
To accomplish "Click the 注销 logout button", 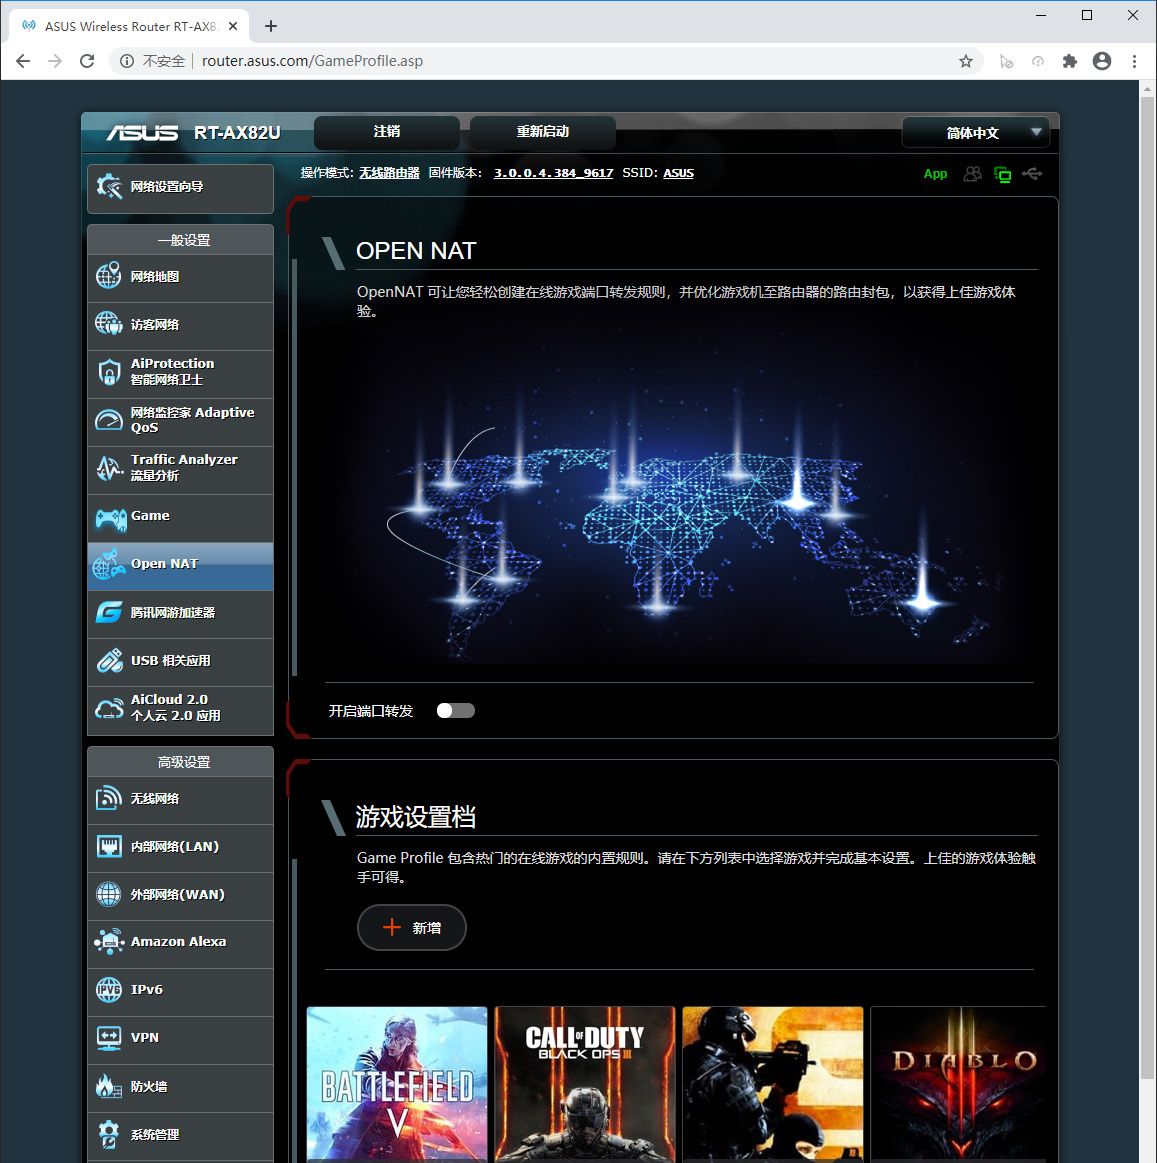I will click(x=387, y=132).
